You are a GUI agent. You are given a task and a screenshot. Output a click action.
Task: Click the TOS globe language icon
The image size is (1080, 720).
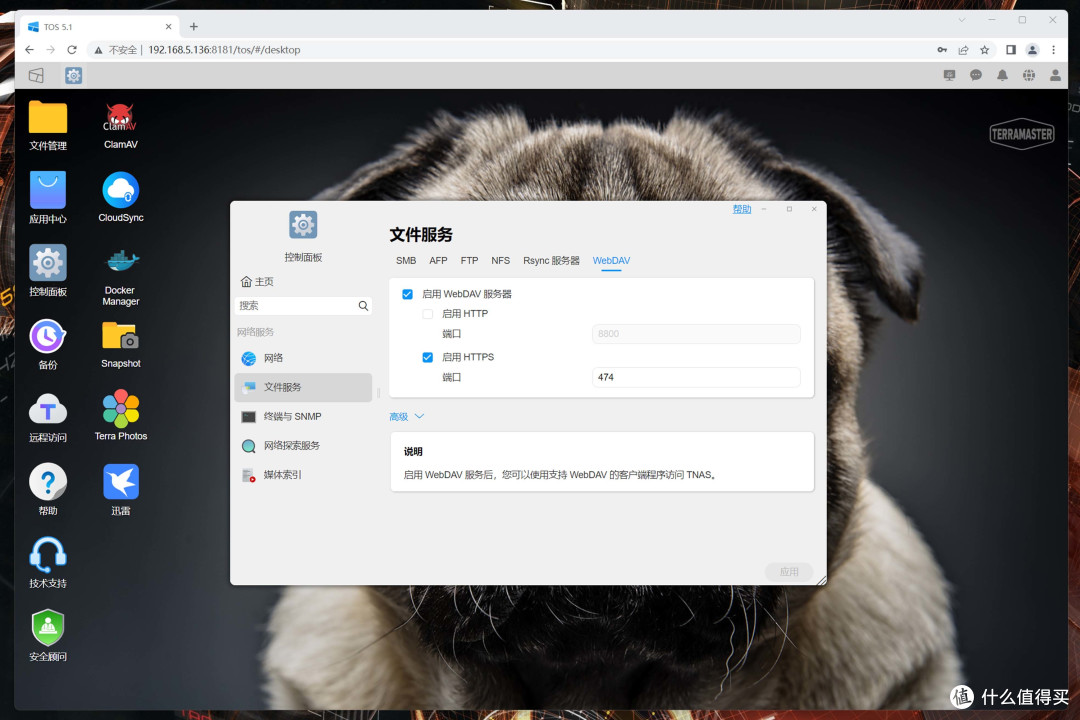click(x=1028, y=75)
